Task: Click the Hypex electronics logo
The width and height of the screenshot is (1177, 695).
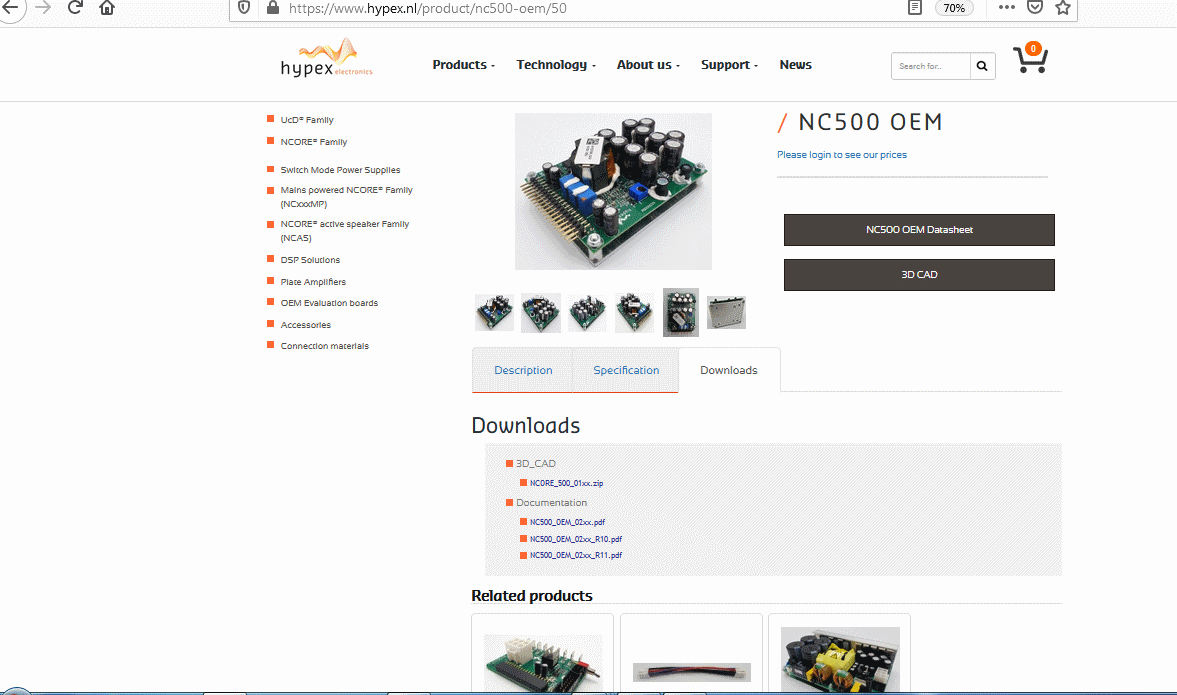Action: click(x=327, y=58)
